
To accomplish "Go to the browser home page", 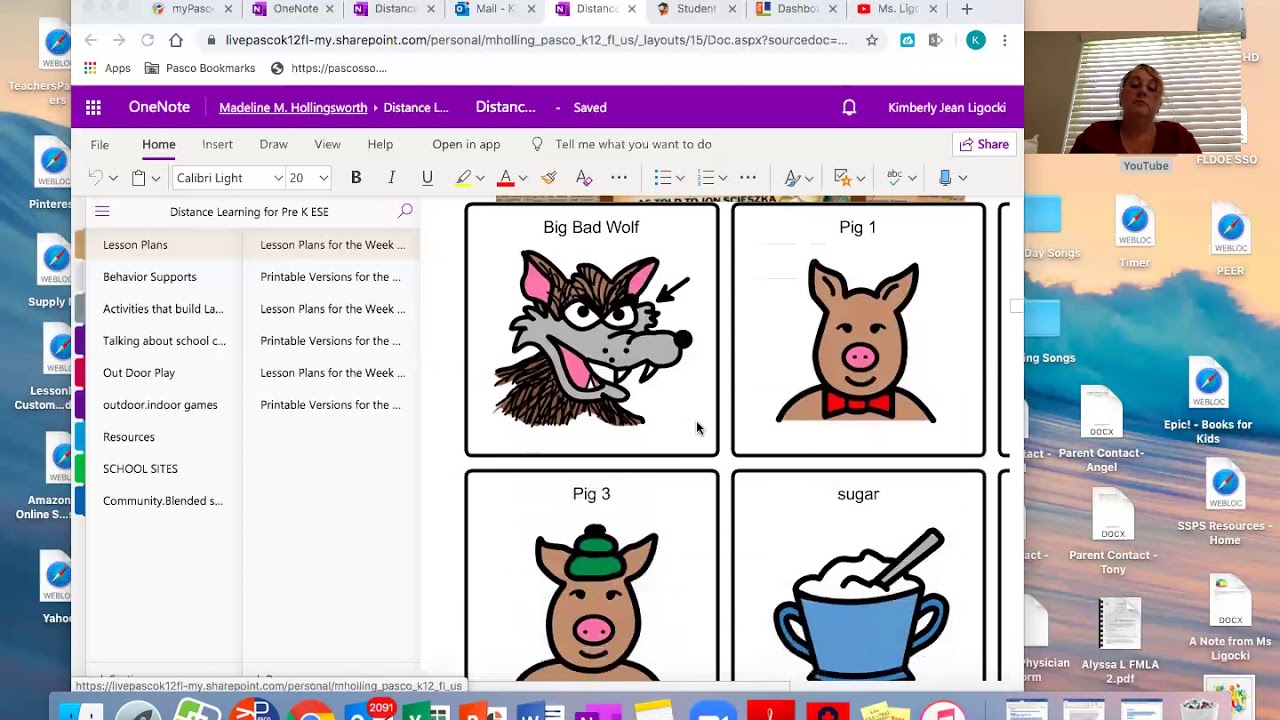I will [x=176, y=40].
